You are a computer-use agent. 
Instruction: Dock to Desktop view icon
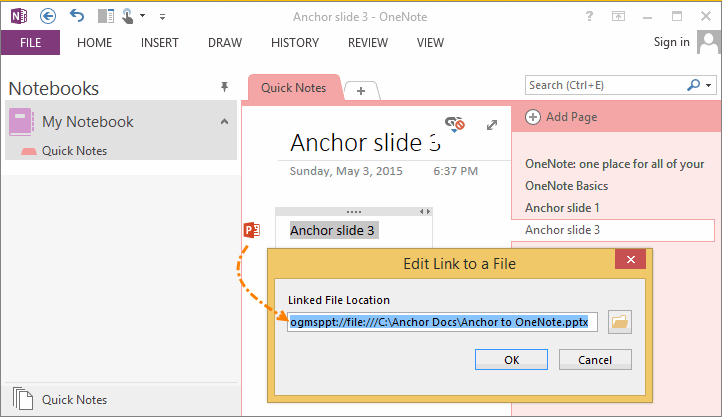pyautogui.click(x=106, y=17)
